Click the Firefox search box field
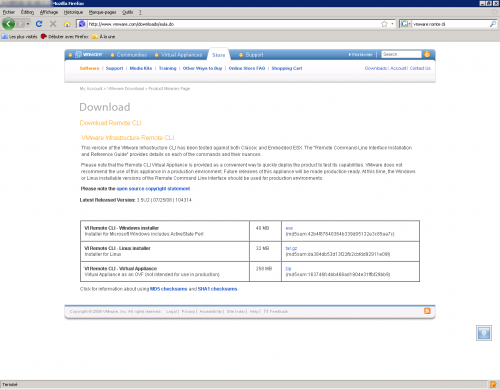The width and height of the screenshot is (500, 390). [x=450, y=24]
